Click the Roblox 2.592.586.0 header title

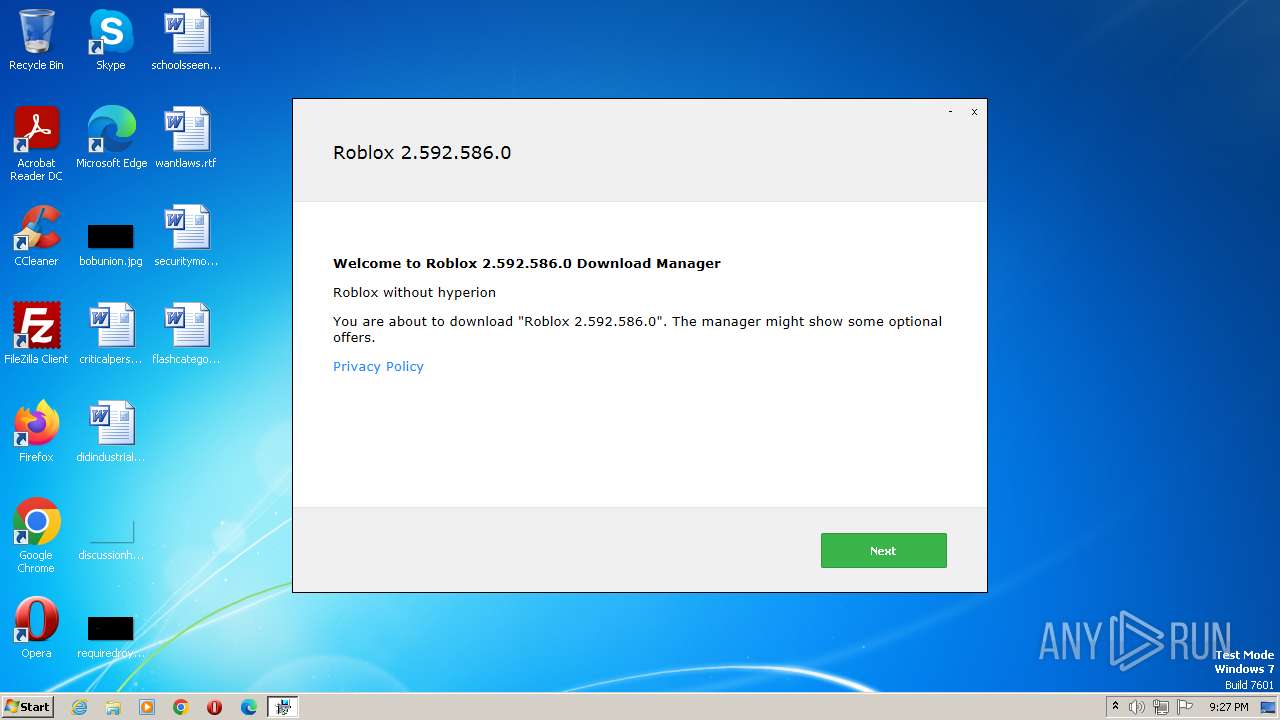pos(422,153)
